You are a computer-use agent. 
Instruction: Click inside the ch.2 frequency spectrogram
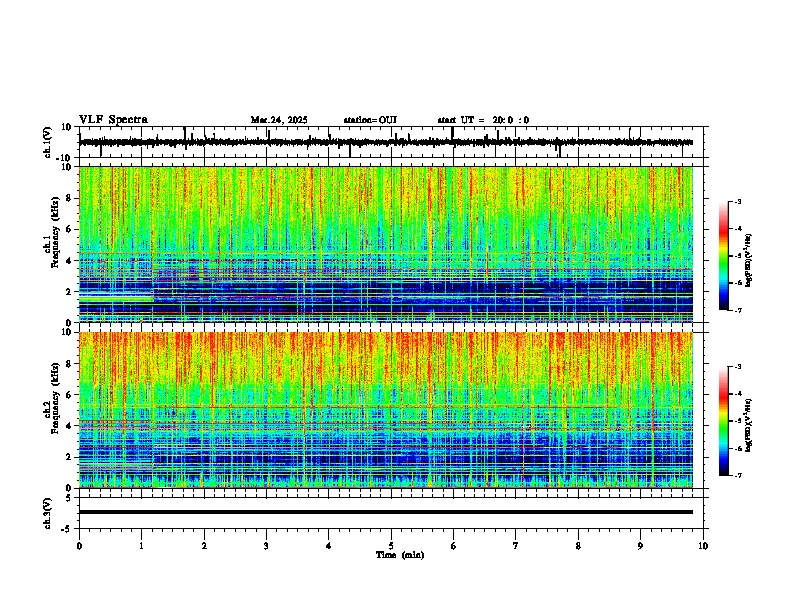click(386, 410)
